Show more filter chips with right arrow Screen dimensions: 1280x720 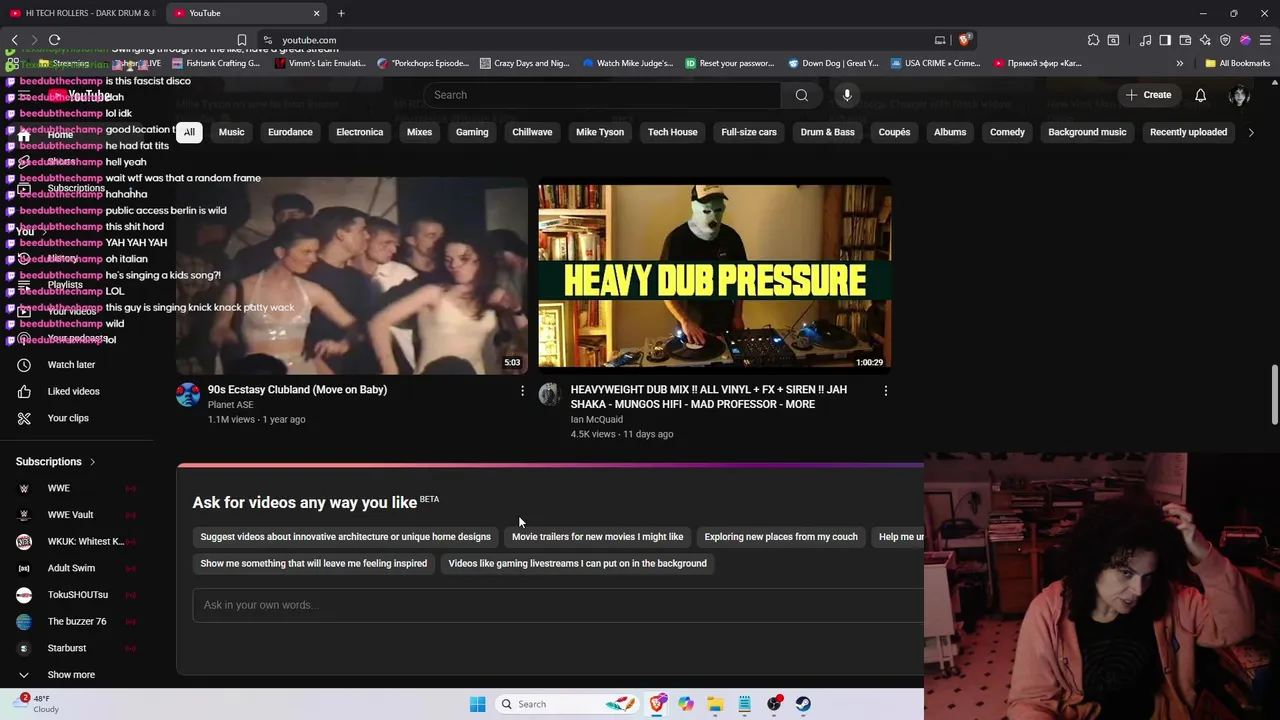tap(1250, 132)
